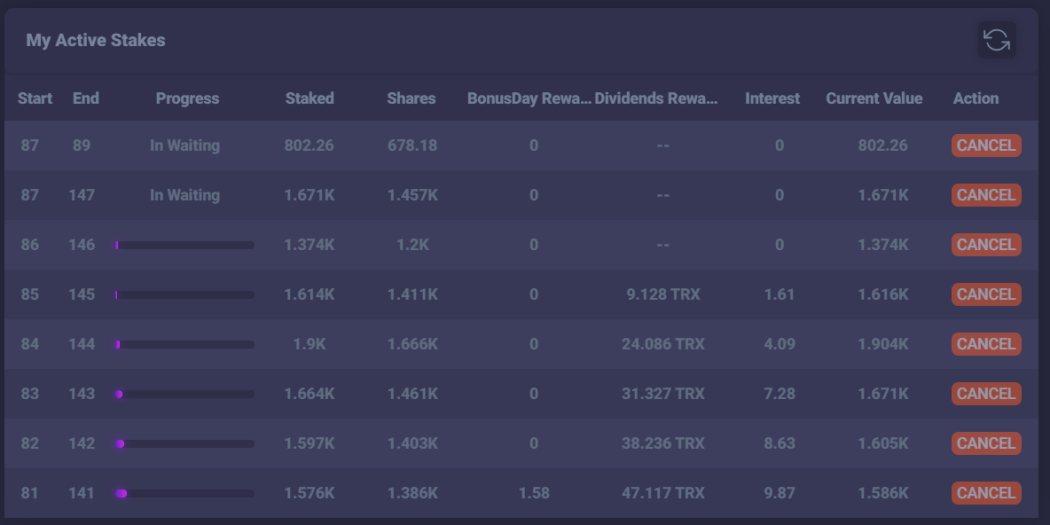Sort by the Start column header

tap(35, 98)
